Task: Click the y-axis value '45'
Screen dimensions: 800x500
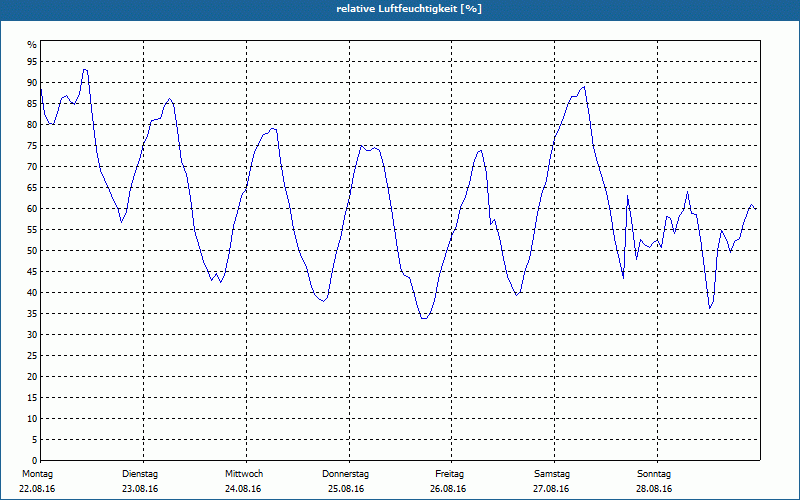Action: (32, 271)
